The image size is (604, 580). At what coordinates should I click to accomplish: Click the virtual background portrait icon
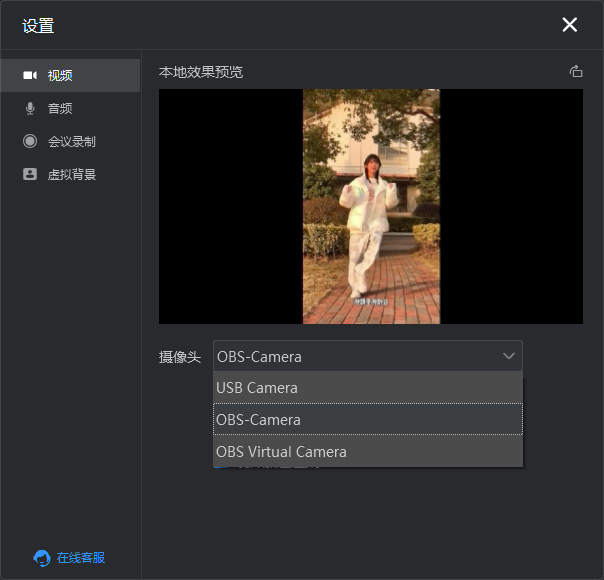pos(30,175)
